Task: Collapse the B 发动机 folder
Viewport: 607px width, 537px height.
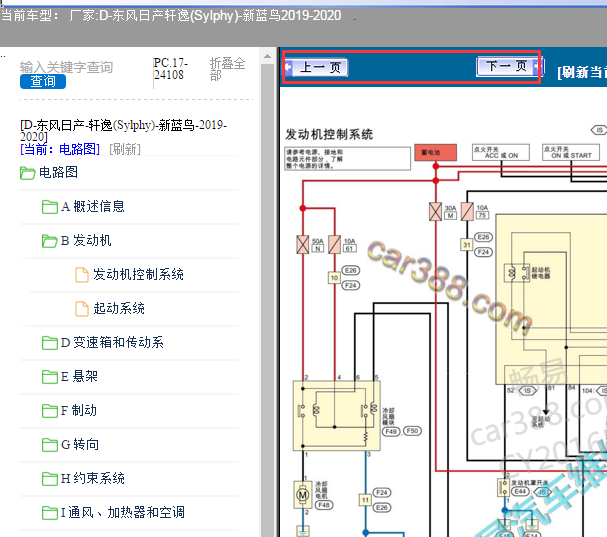Action: [x=86, y=240]
